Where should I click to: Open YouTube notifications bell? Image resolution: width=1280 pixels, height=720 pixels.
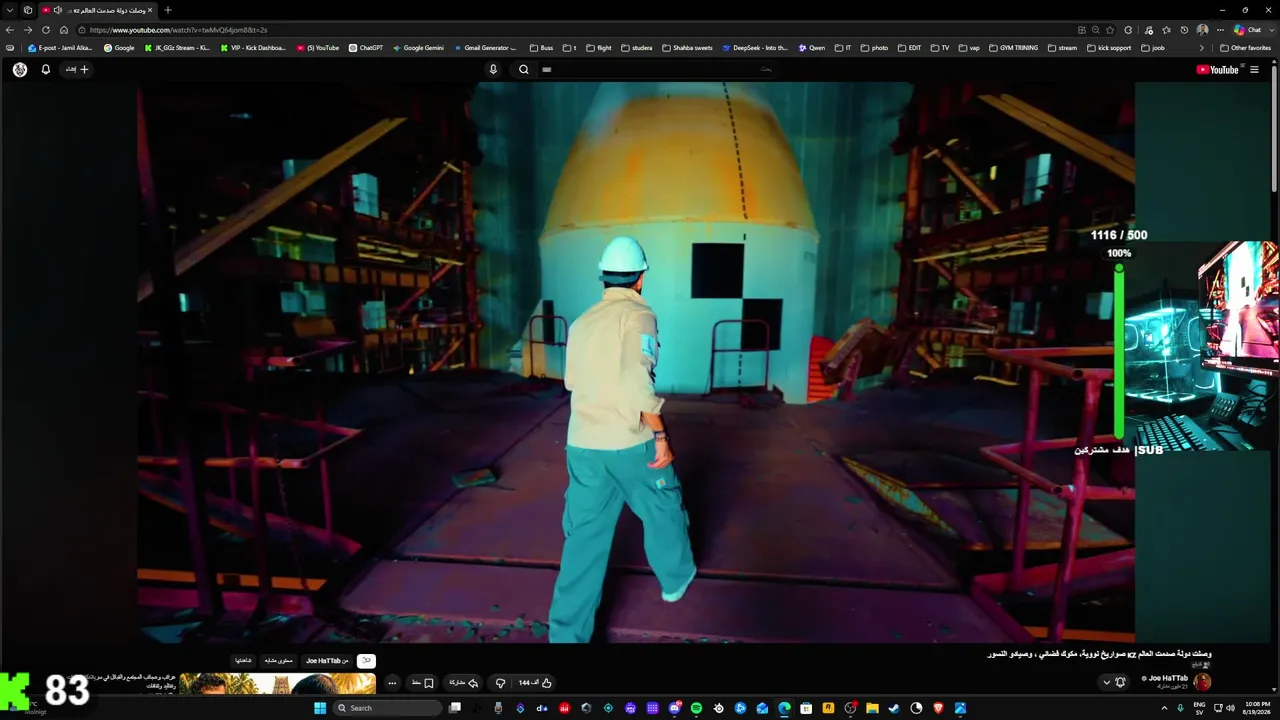point(45,69)
